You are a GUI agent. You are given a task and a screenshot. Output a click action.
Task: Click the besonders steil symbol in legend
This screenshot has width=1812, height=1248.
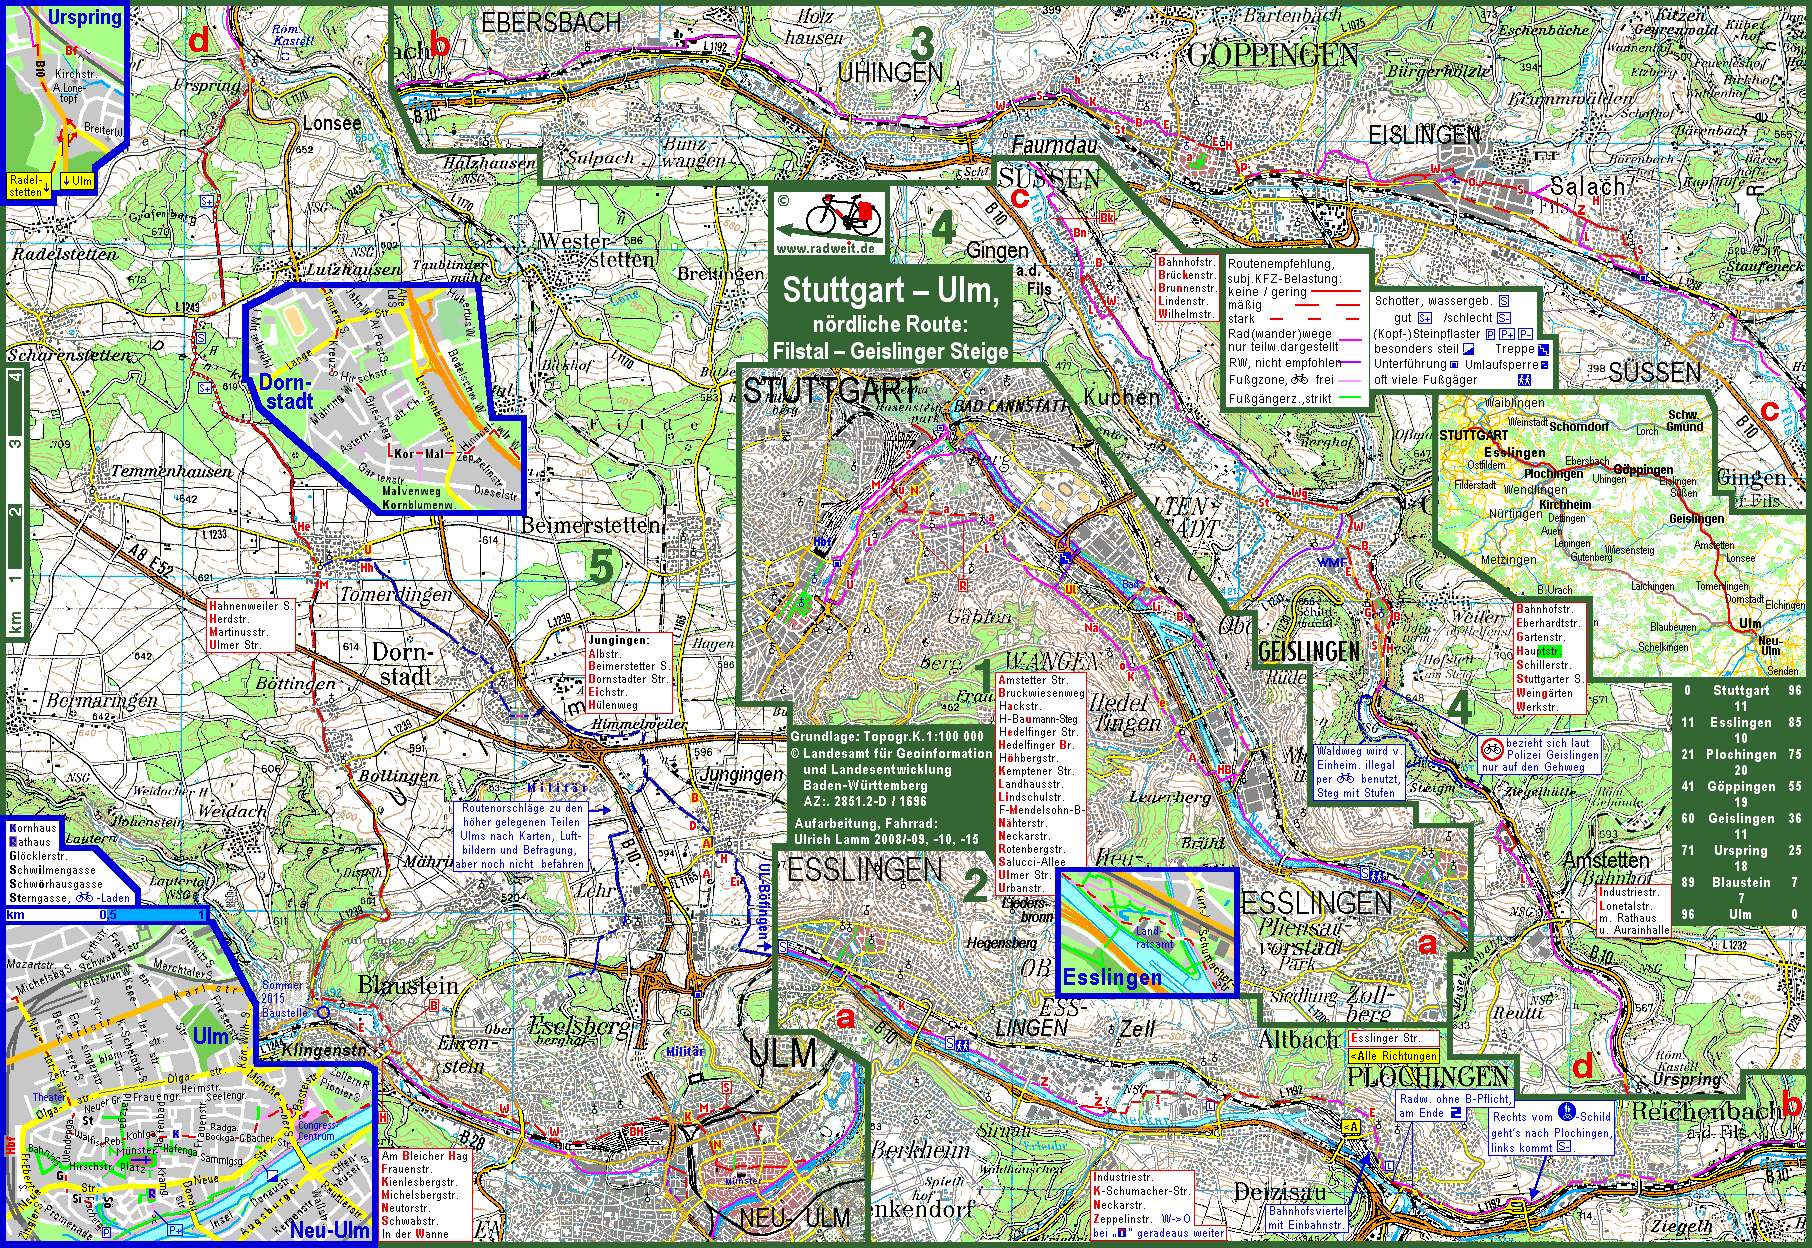click(1468, 349)
